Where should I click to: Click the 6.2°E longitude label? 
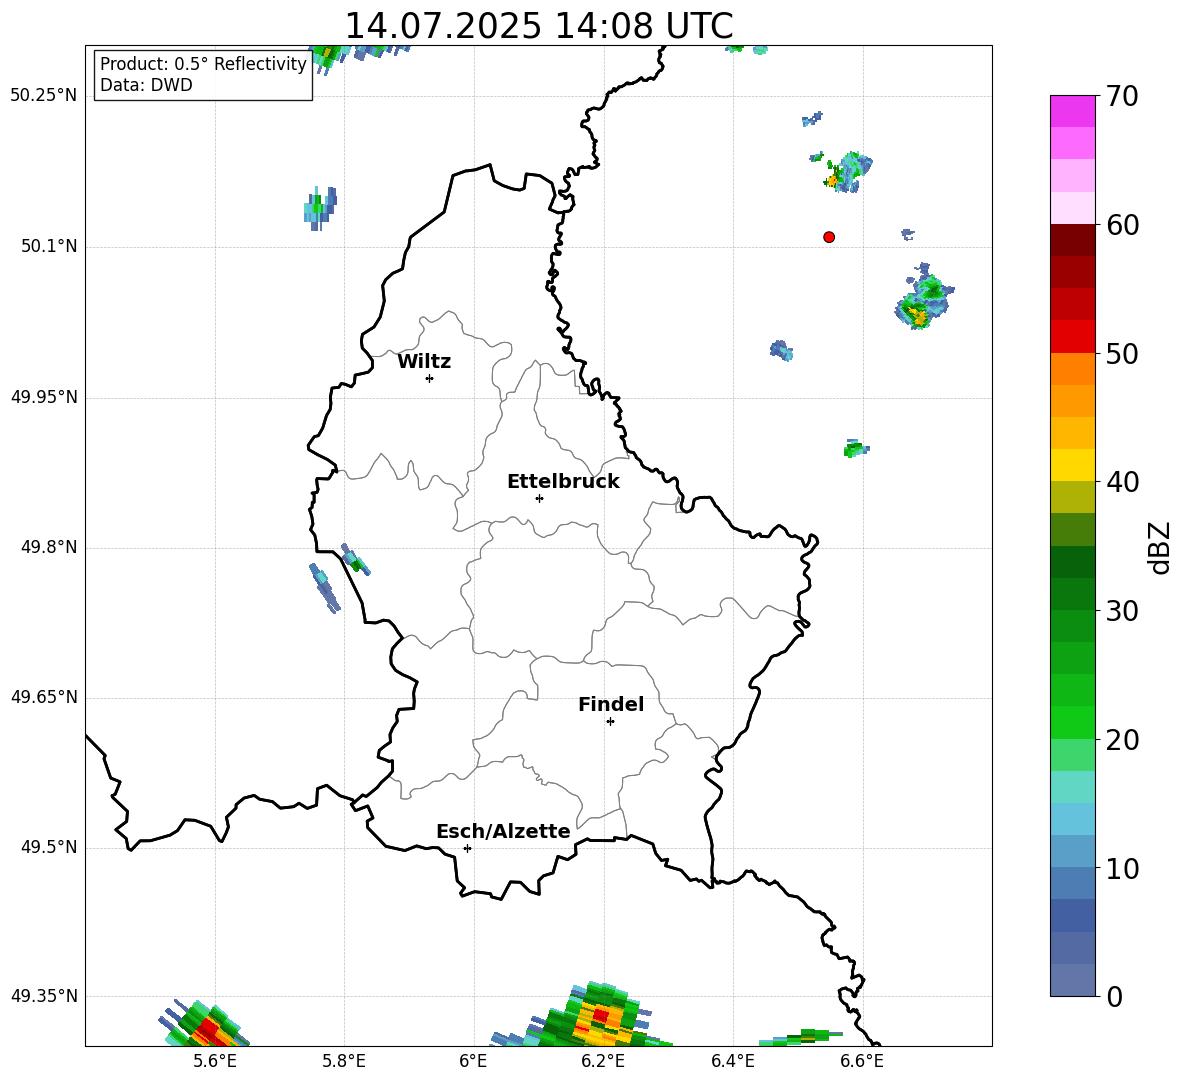(603, 1061)
